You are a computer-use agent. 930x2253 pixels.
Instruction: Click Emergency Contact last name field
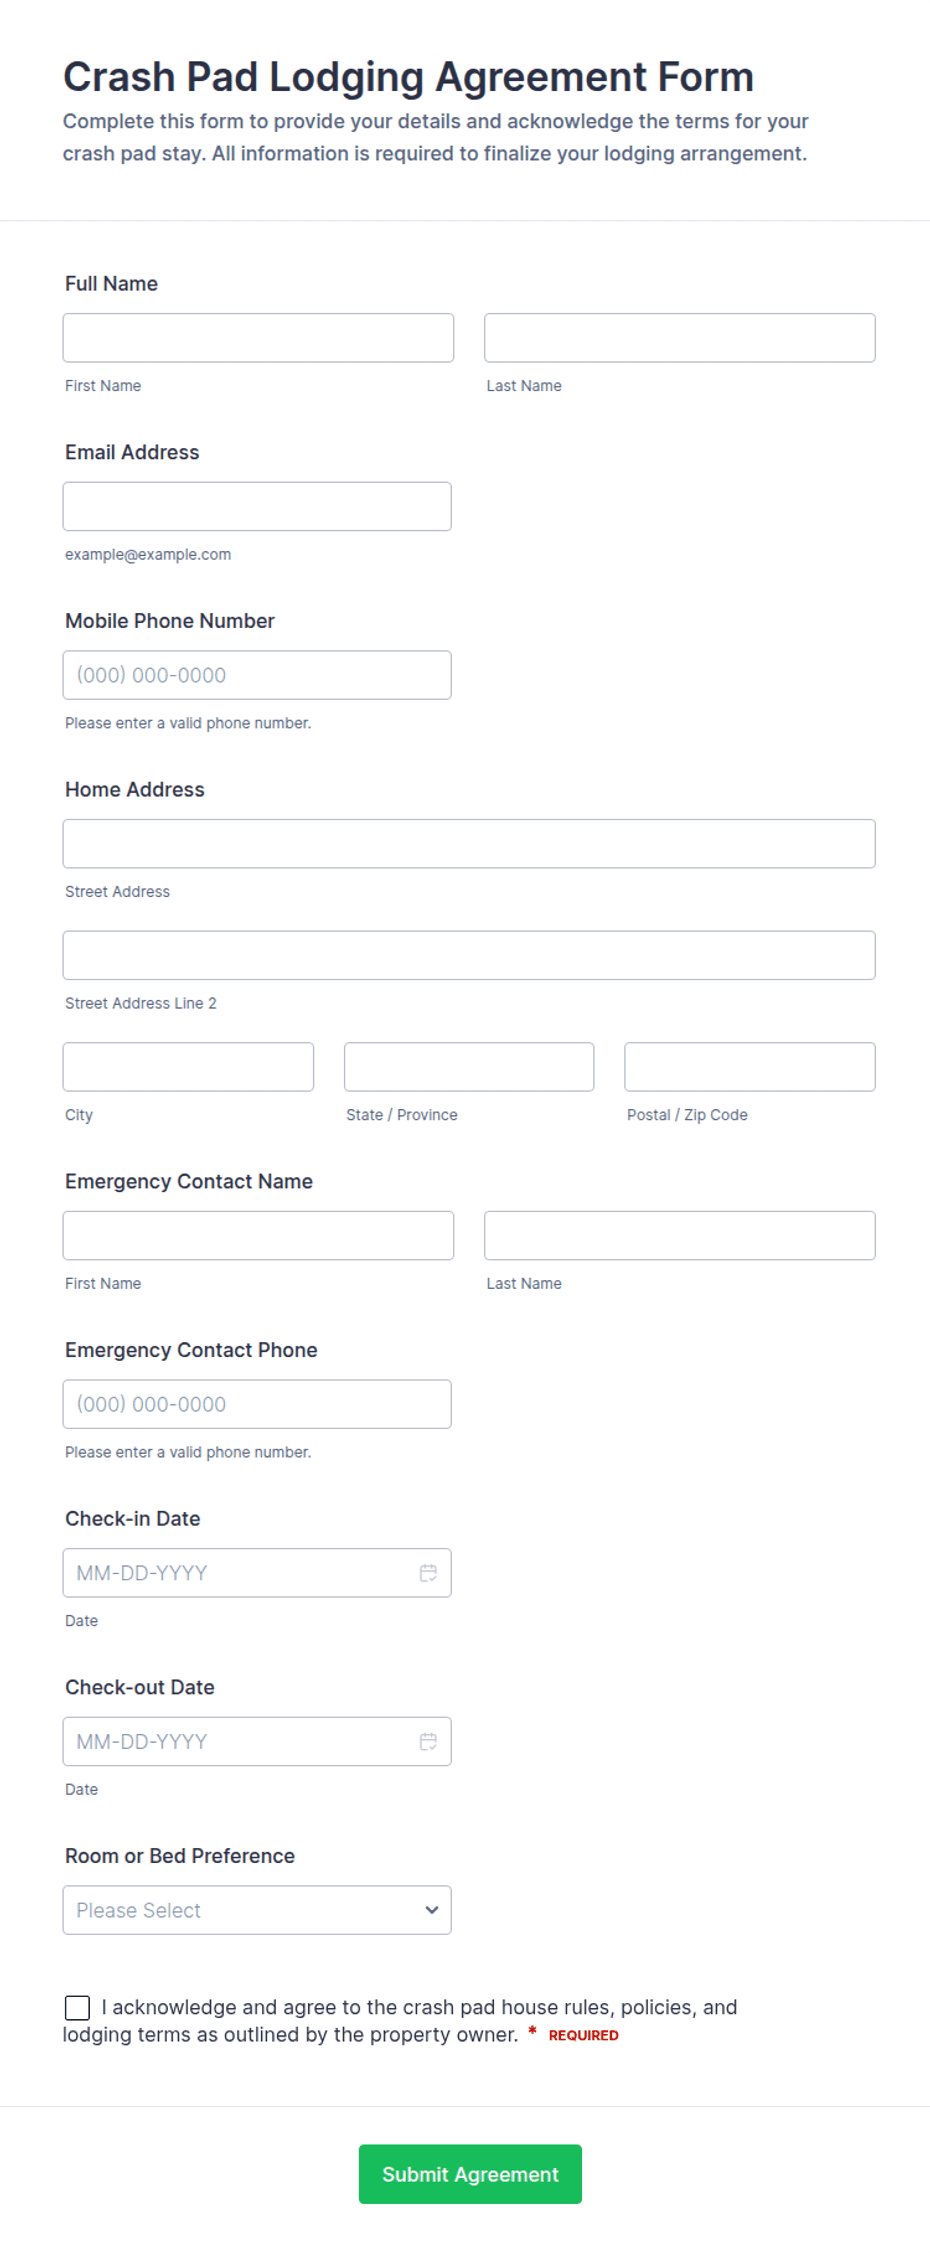tap(680, 1236)
